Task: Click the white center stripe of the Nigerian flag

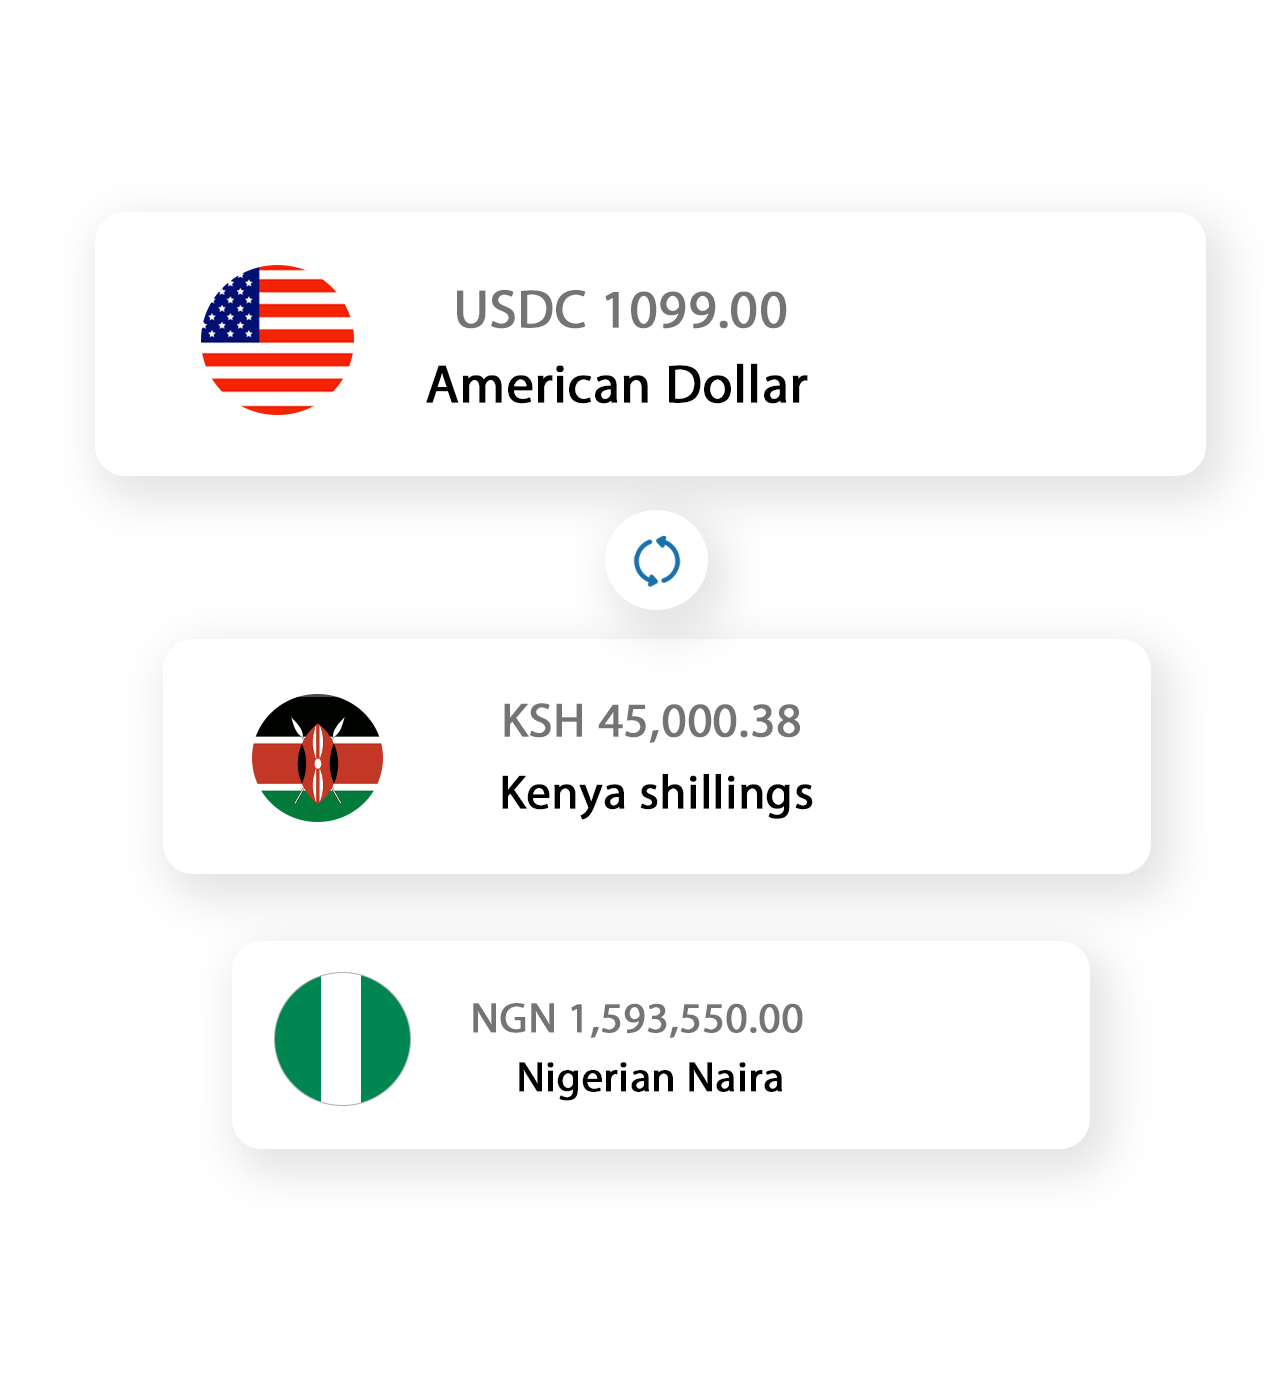Action: [342, 1039]
